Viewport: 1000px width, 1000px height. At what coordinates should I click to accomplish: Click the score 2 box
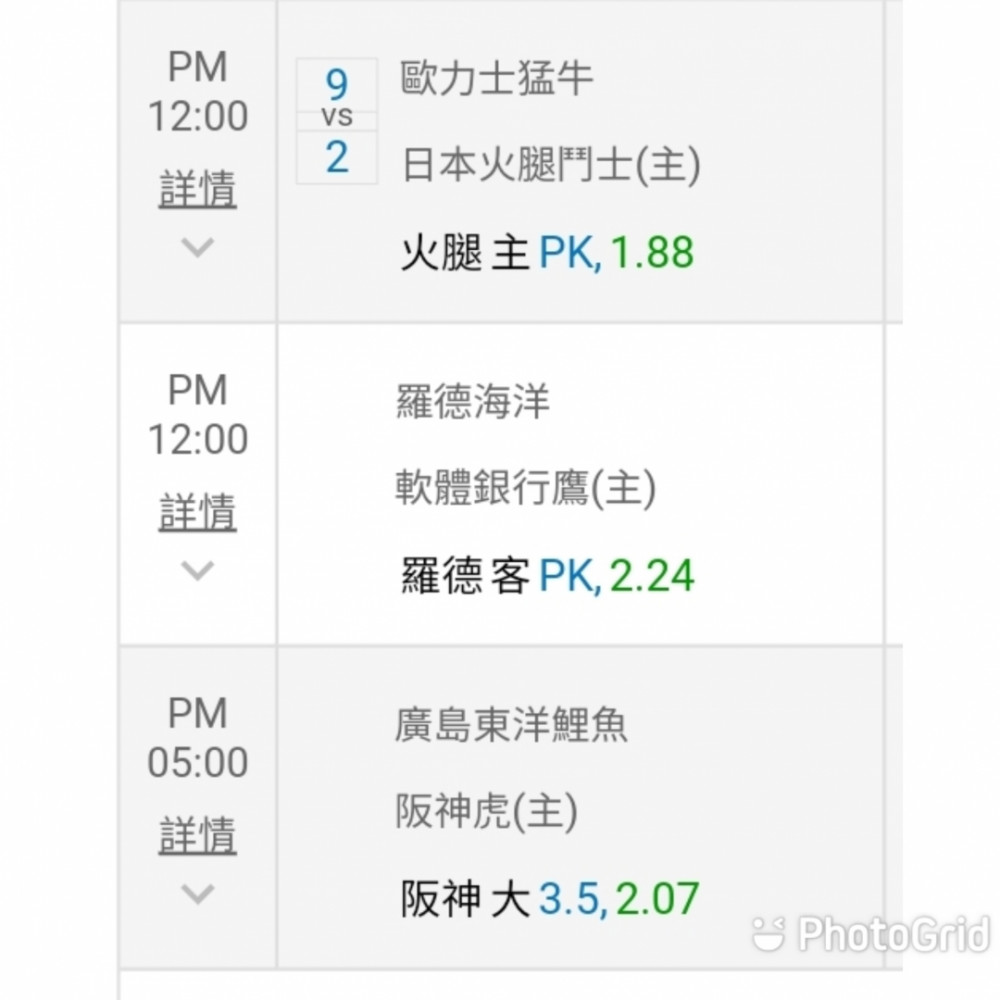click(x=337, y=158)
